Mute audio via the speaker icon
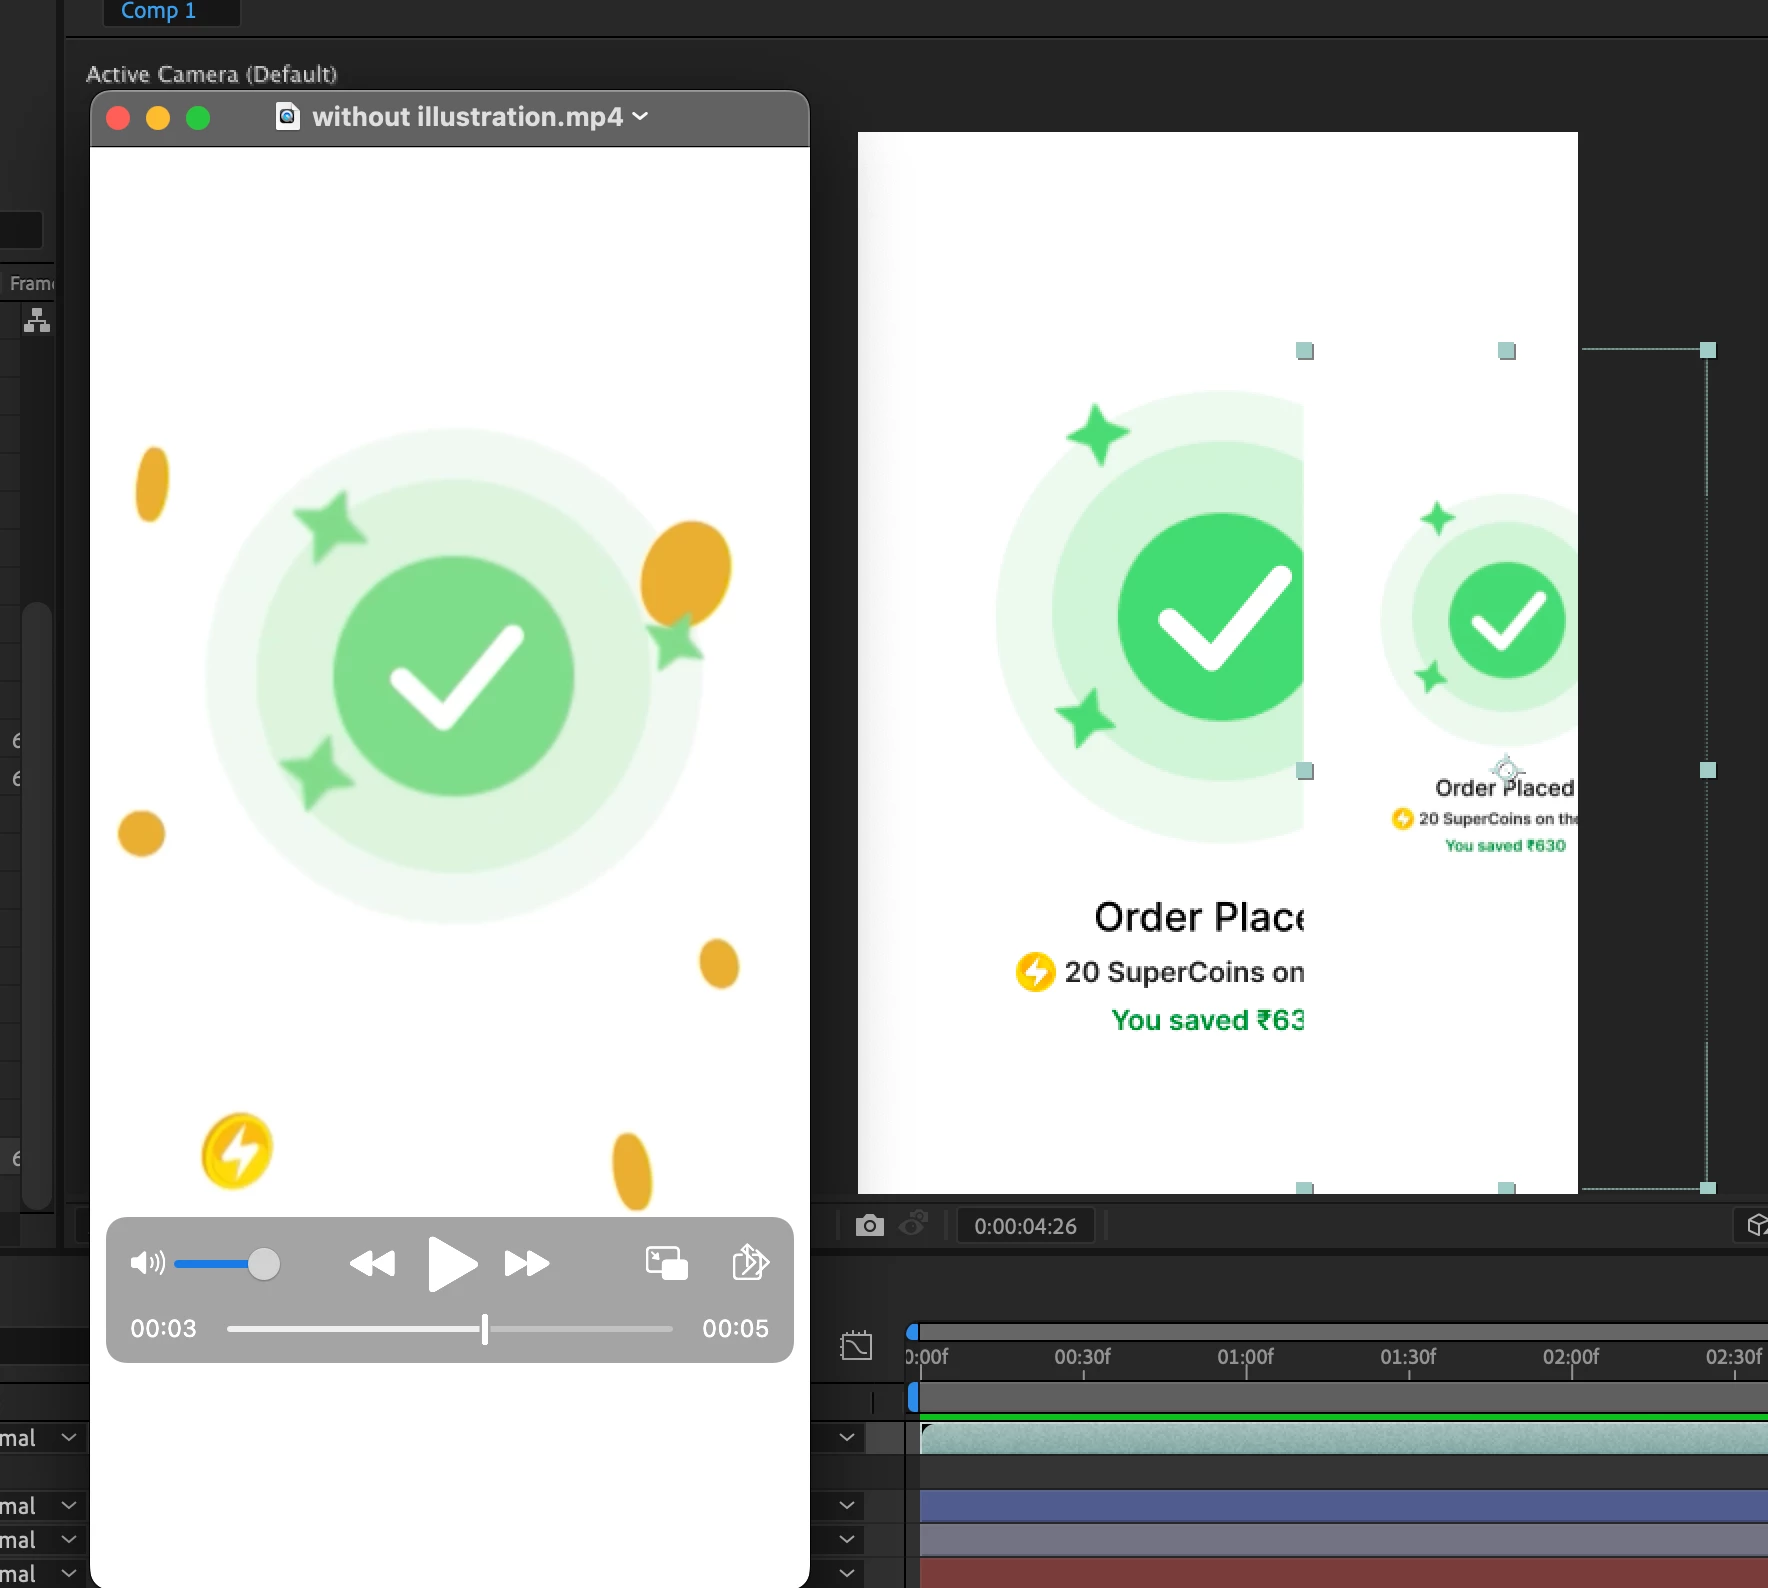 [x=147, y=1263]
